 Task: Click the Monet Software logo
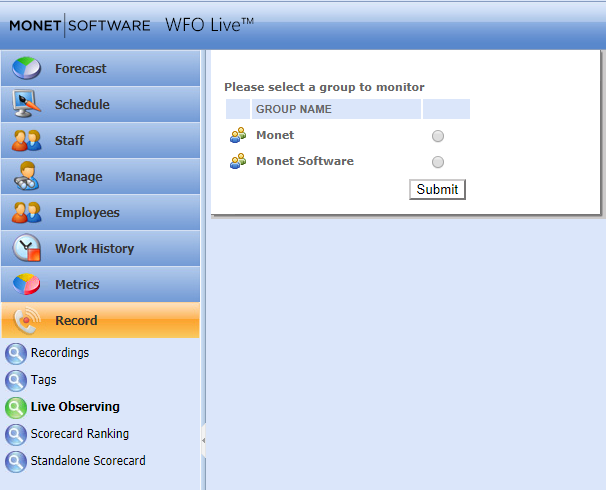click(80, 25)
